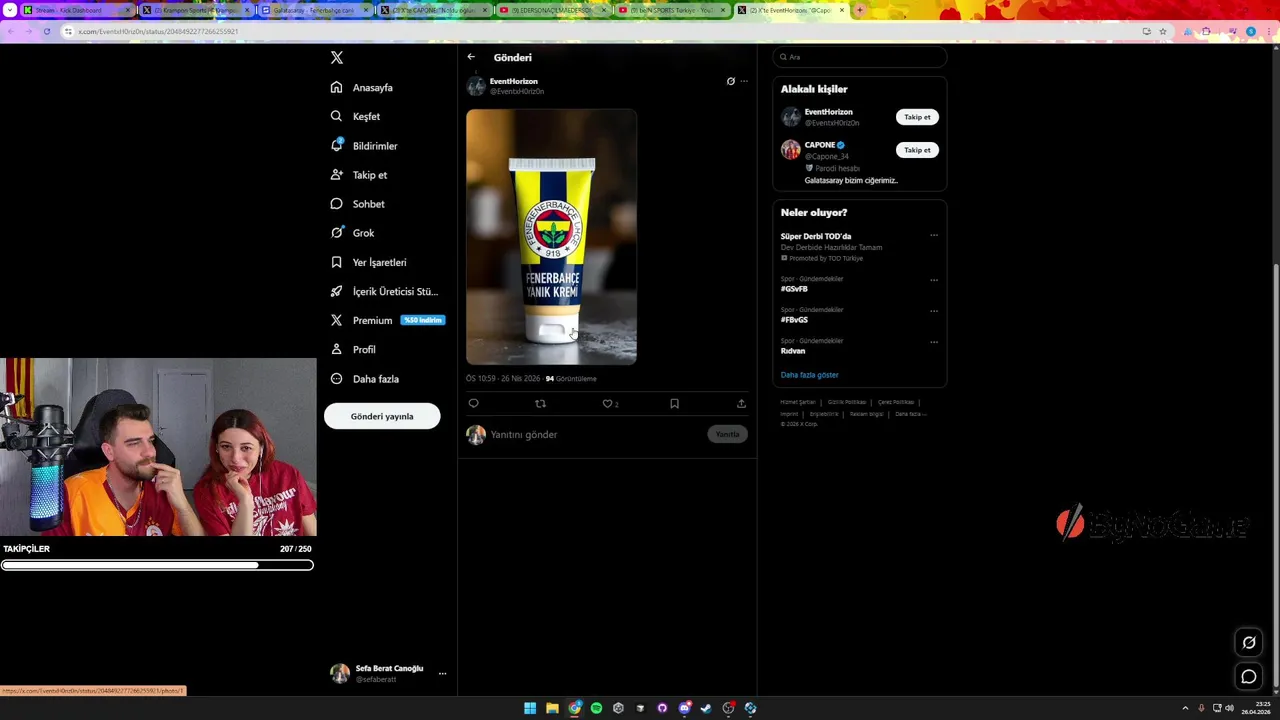The height and width of the screenshot is (720, 1280).
Task: Open options for Süper Derbi TOD'da trend
Action: [934, 236]
